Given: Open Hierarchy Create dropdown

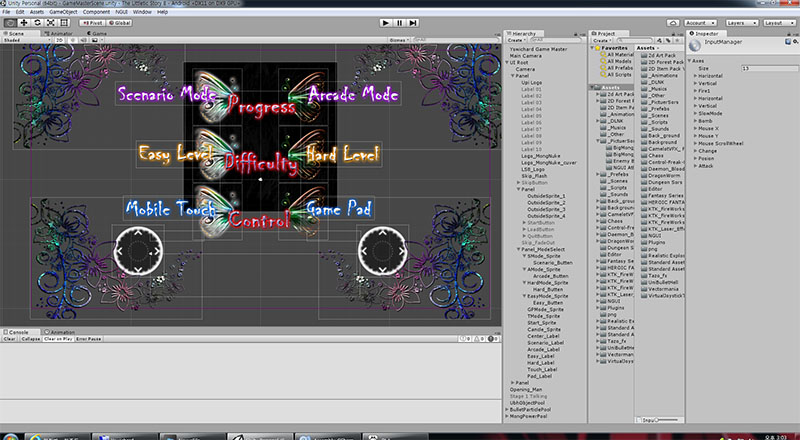Looking at the screenshot, I should click(x=516, y=40).
